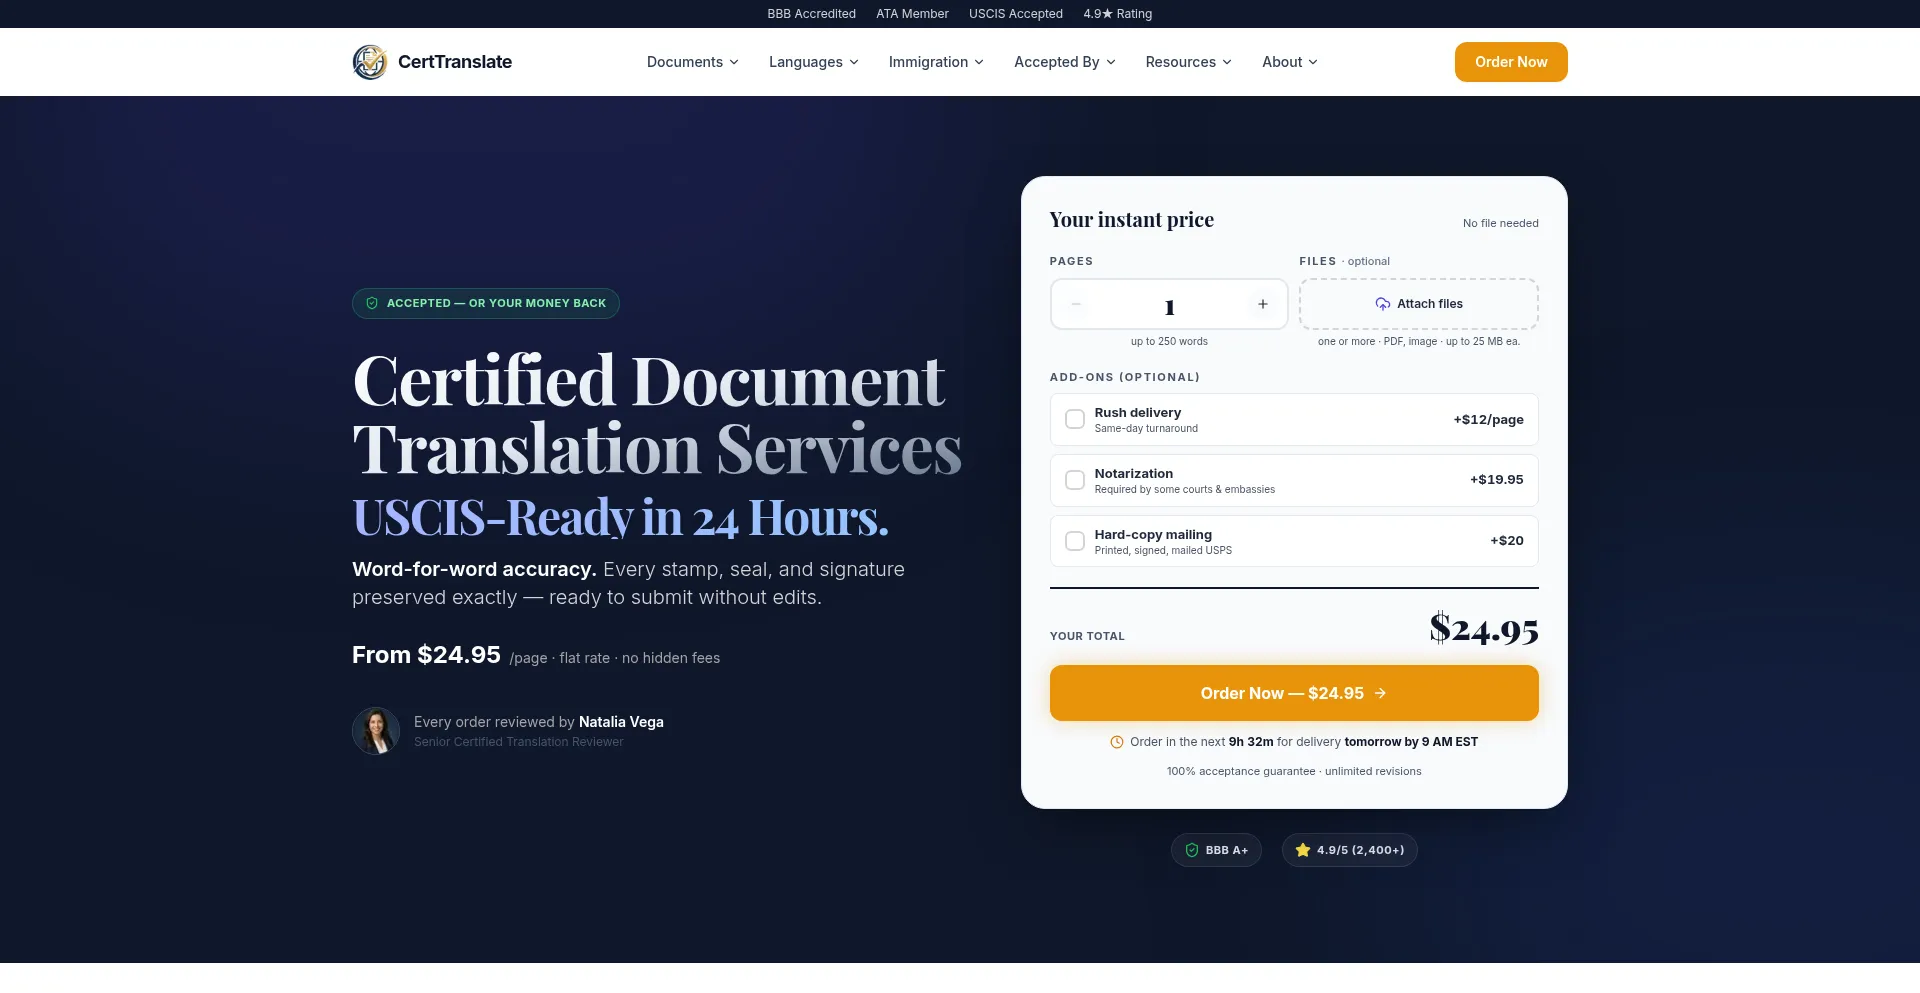Image resolution: width=1920 pixels, height=993 pixels.
Task: Expand the Accepted By dropdown
Action: point(1065,62)
